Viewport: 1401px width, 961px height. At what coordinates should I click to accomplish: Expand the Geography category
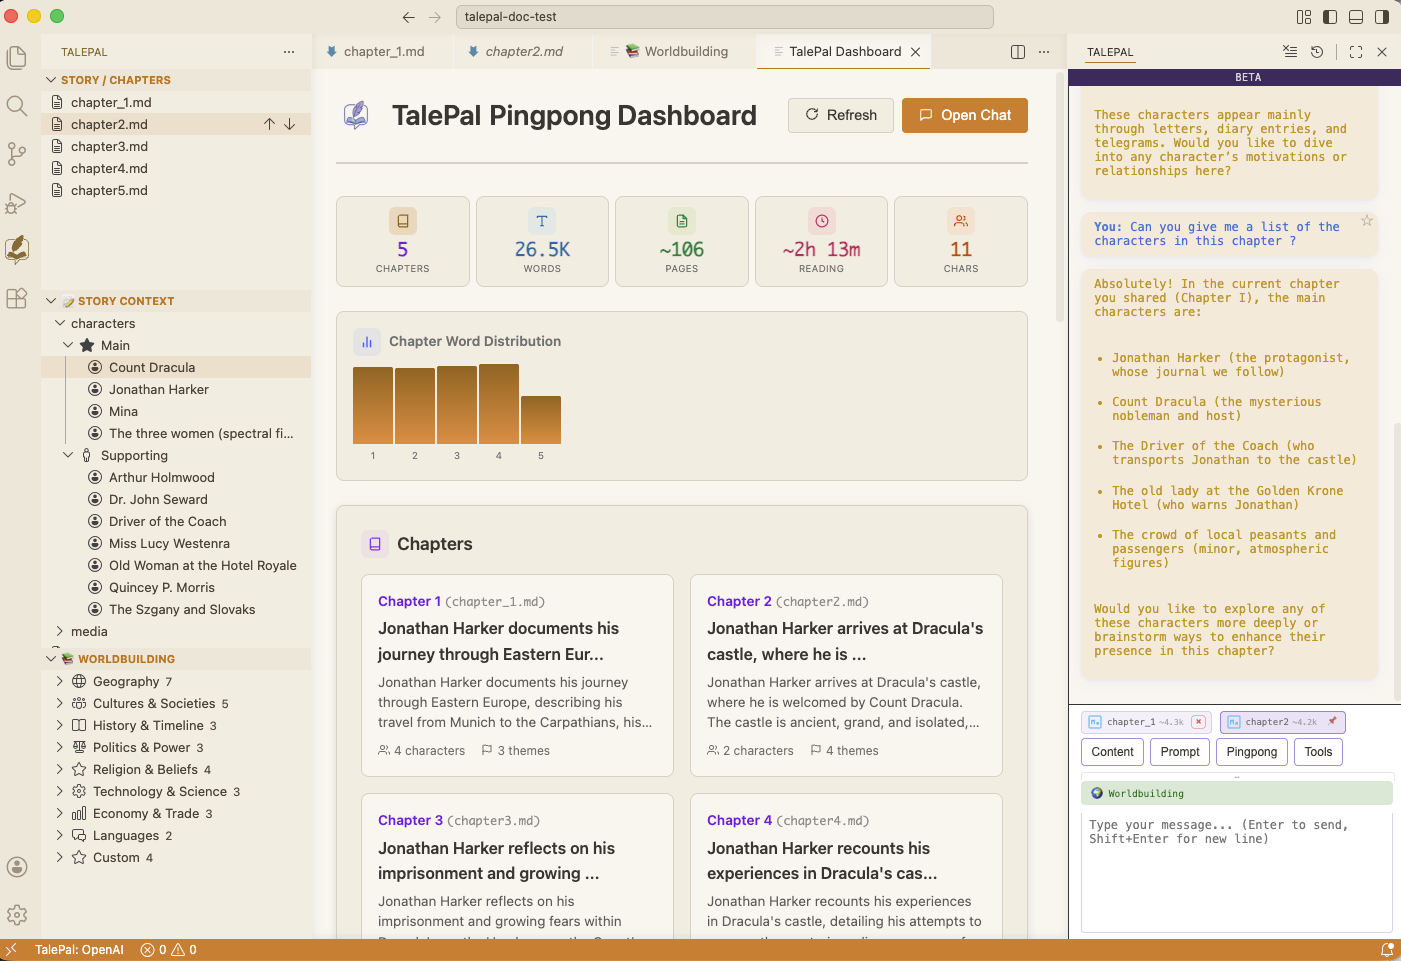click(x=60, y=681)
